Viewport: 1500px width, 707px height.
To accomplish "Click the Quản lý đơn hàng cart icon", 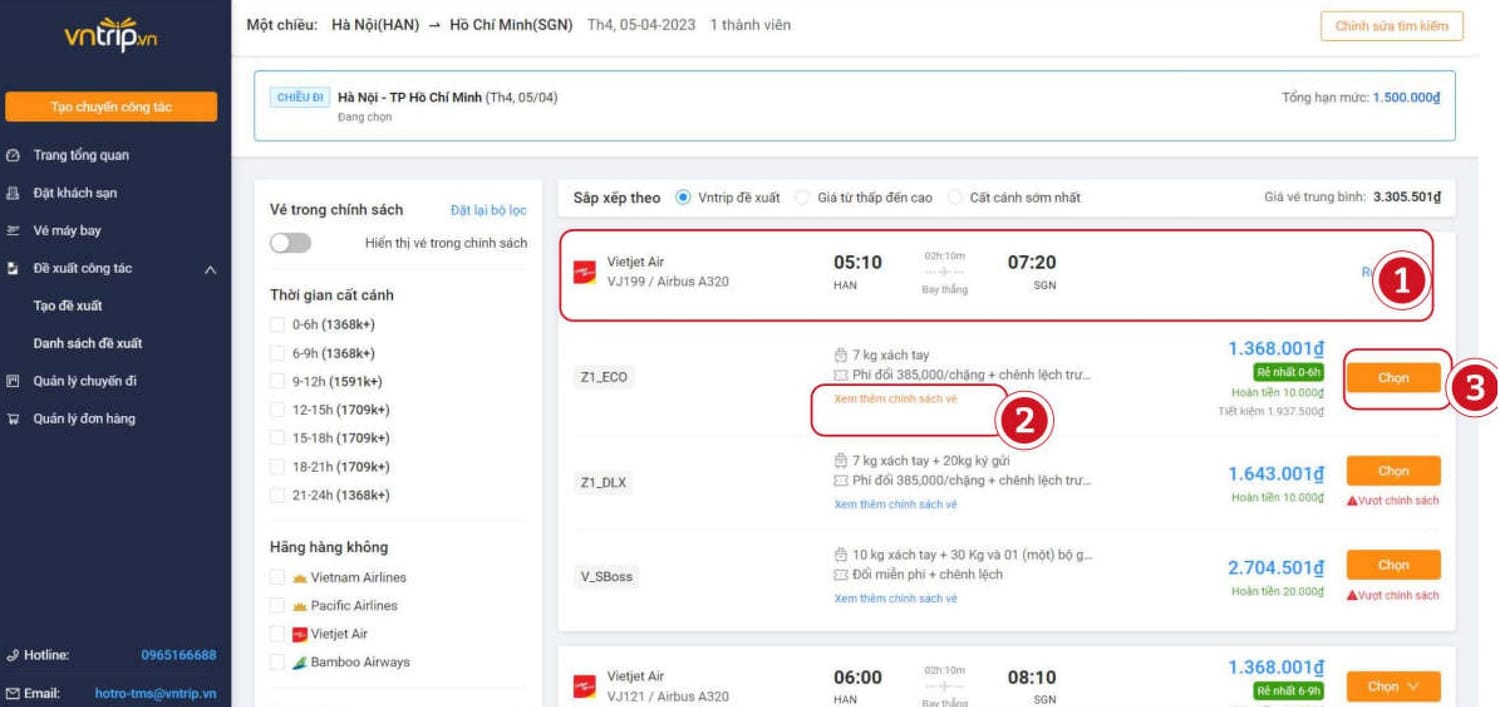I will point(13,419).
